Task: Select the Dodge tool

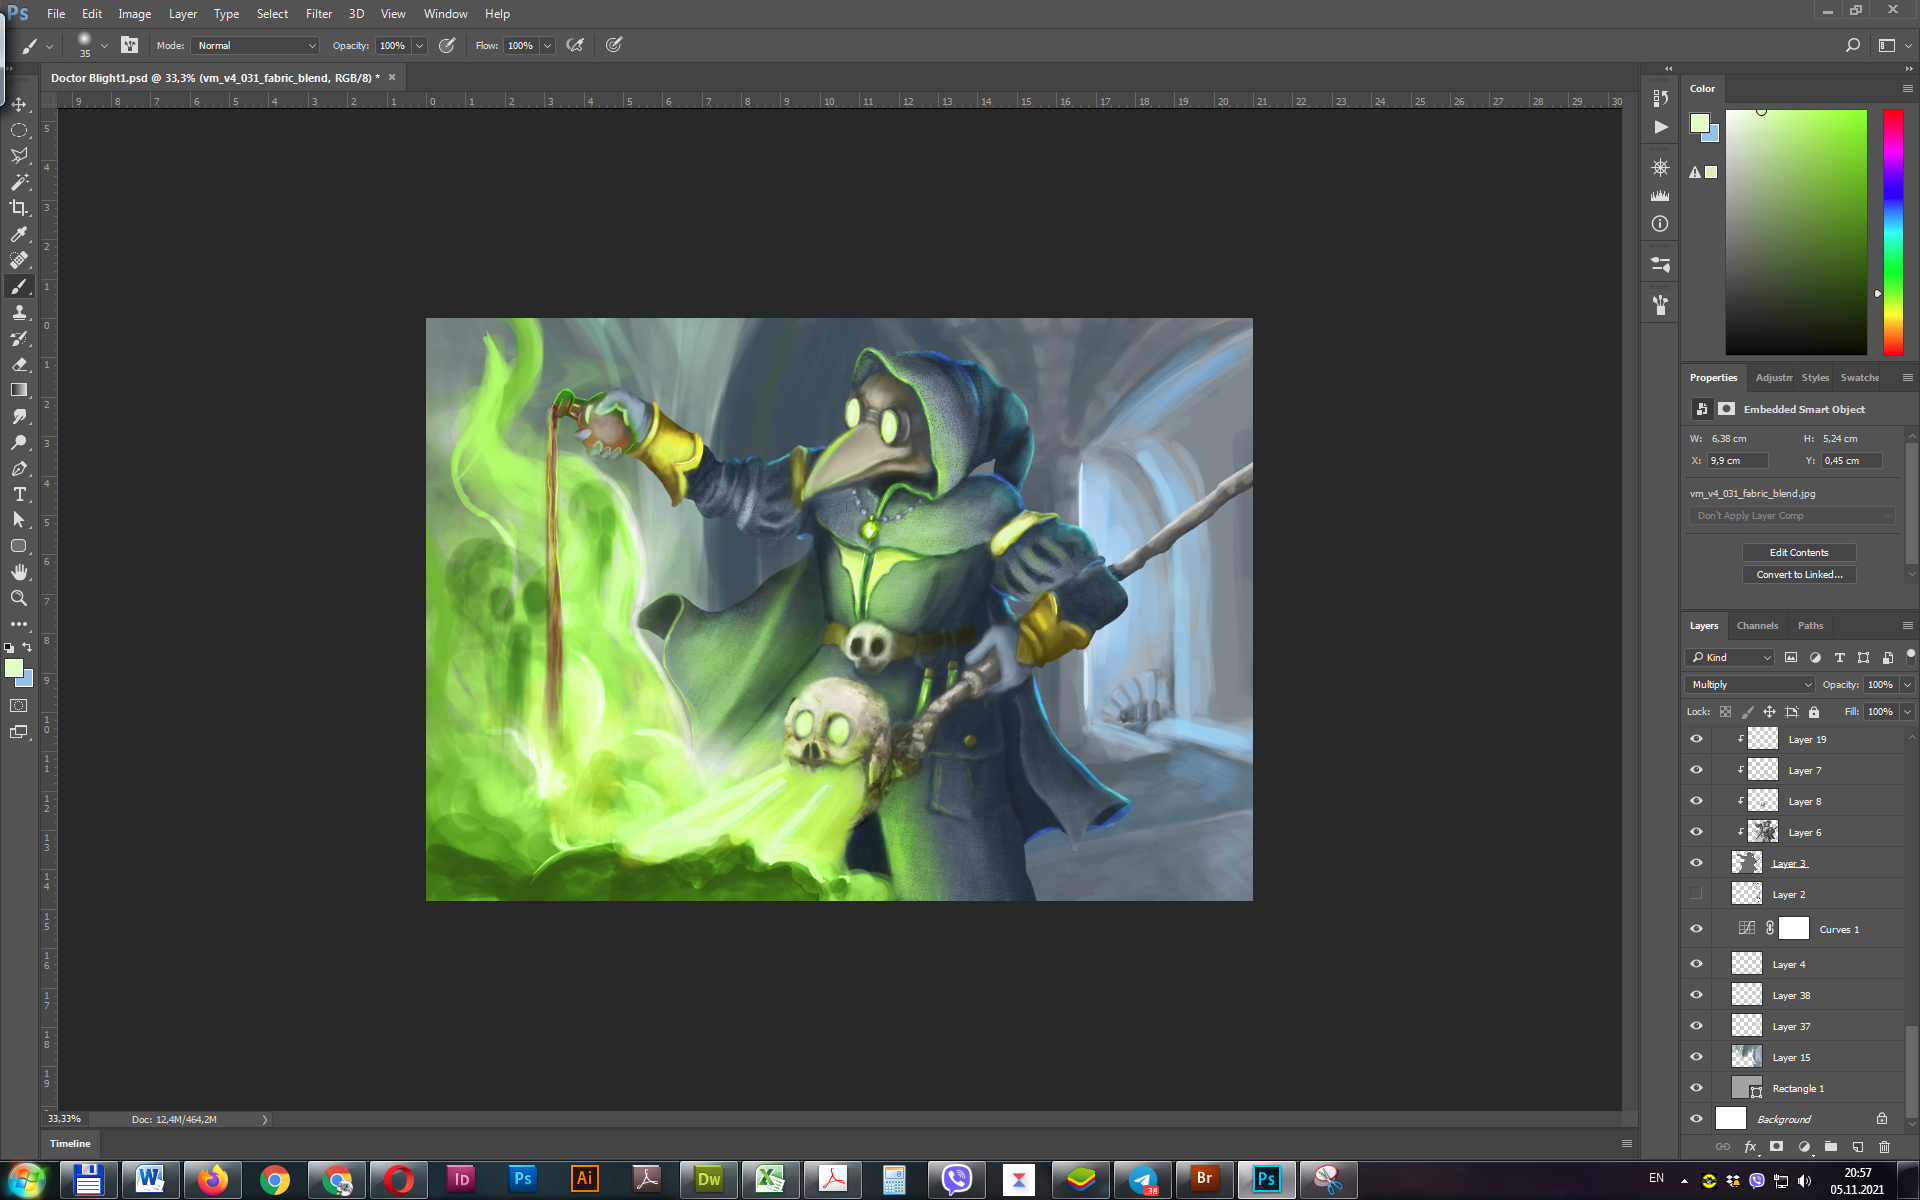Action: click(x=19, y=442)
